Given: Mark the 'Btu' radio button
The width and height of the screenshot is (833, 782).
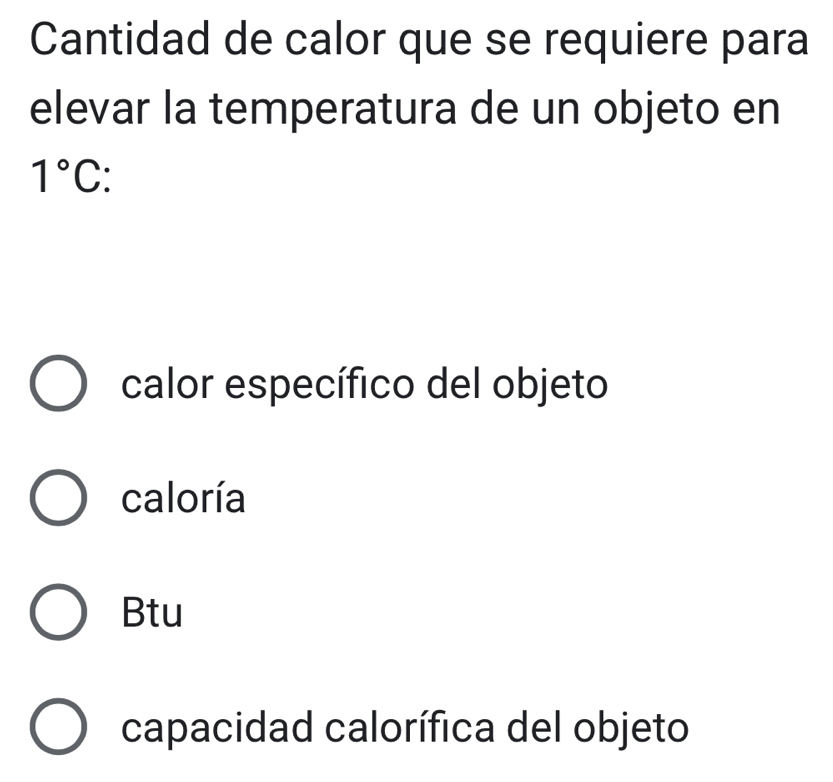Looking at the screenshot, I should (58, 612).
